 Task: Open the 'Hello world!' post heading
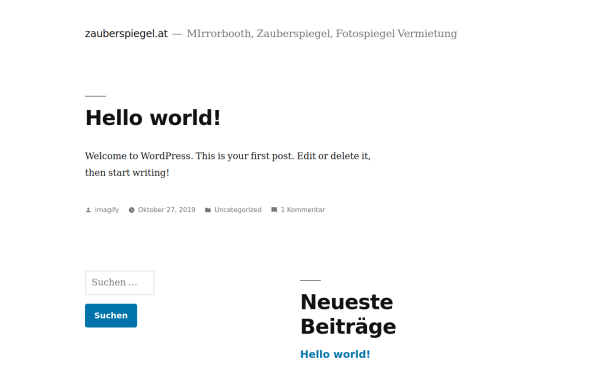pos(153,117)
